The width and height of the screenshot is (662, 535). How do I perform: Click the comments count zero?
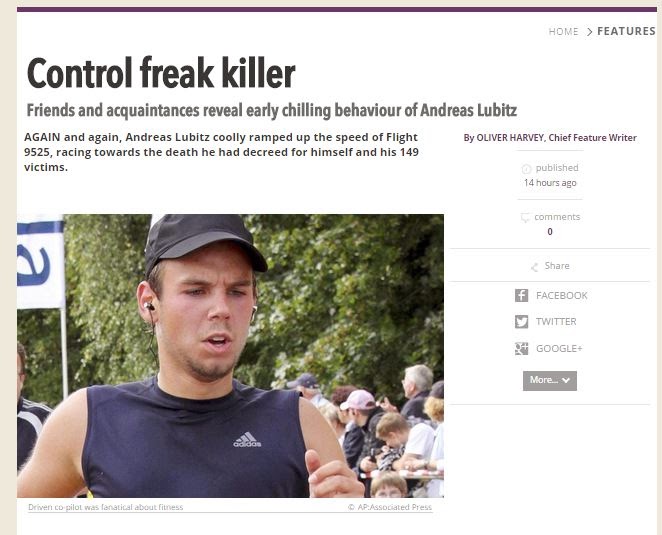click(x=550, y=231)
